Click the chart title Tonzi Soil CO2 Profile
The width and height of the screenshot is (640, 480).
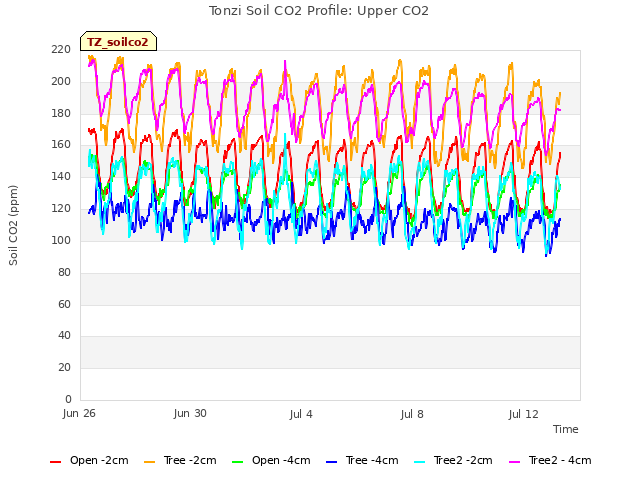(x=319, y=11)
